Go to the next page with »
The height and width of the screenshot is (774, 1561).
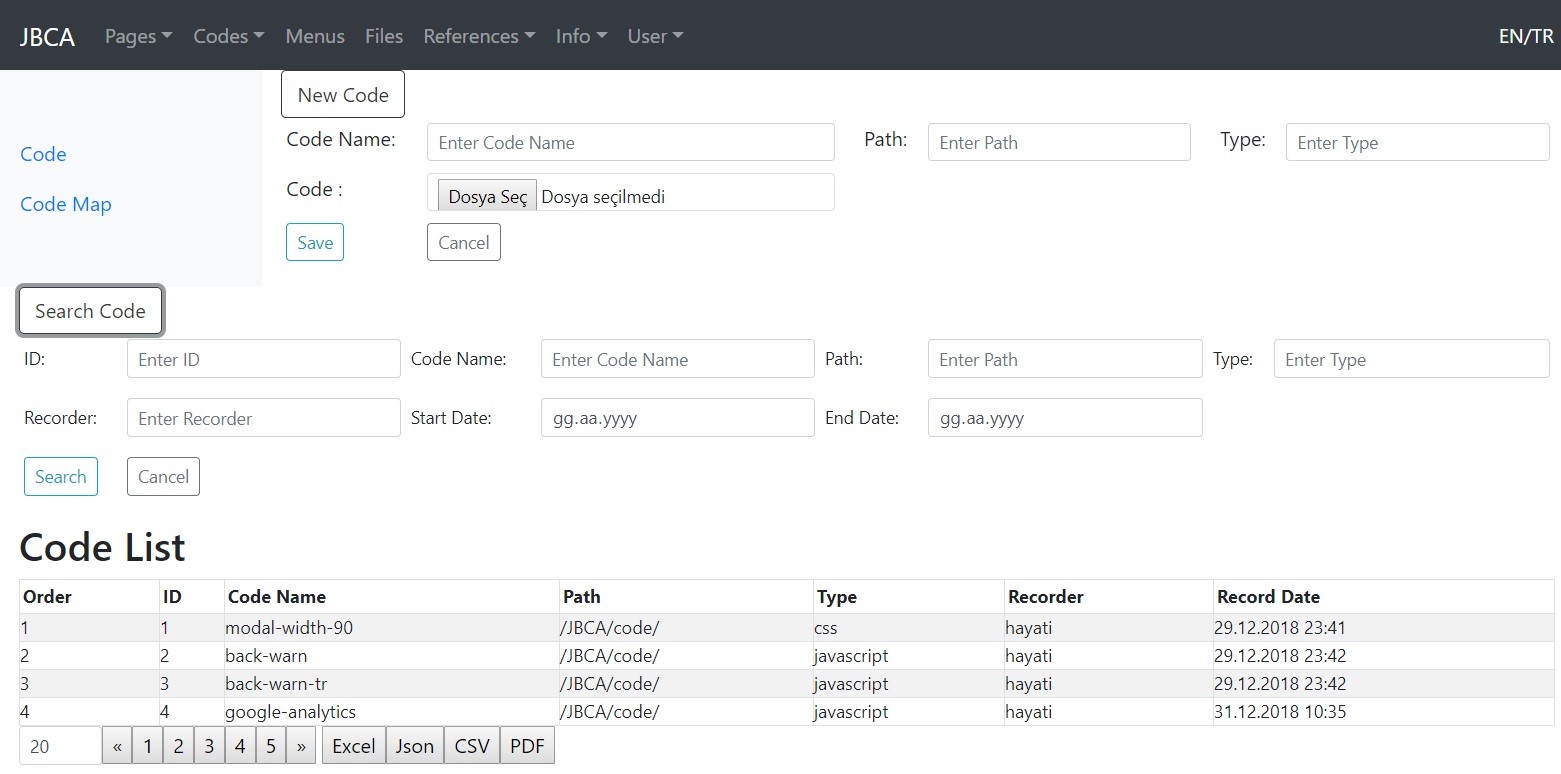pyautogui.click(x=301, y=746)
